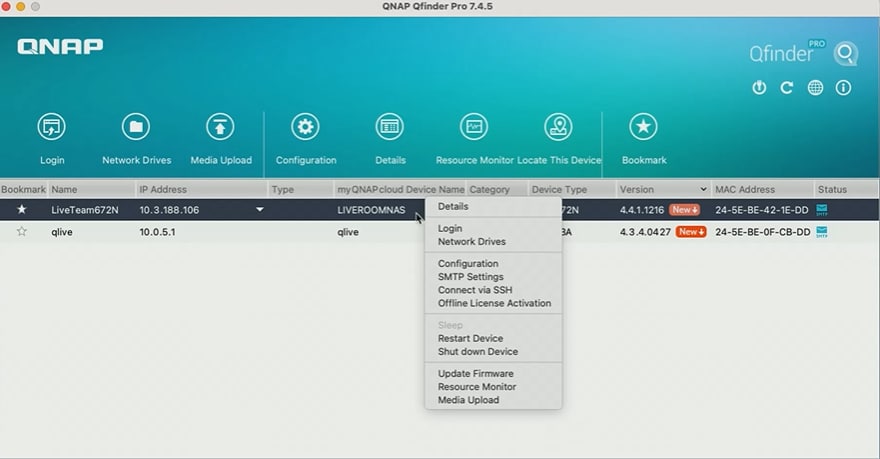Click the Type column header
Viewport: 880px width, 459px height.
pyautogui.click(x=301, y=189)
